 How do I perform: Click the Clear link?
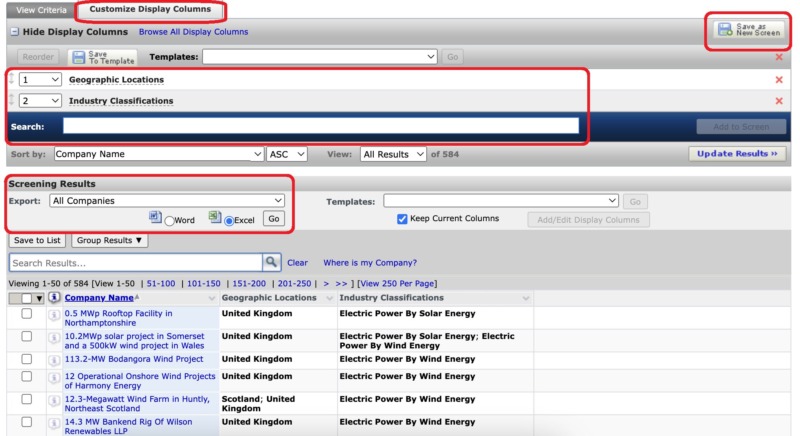[x=297, y=263]
